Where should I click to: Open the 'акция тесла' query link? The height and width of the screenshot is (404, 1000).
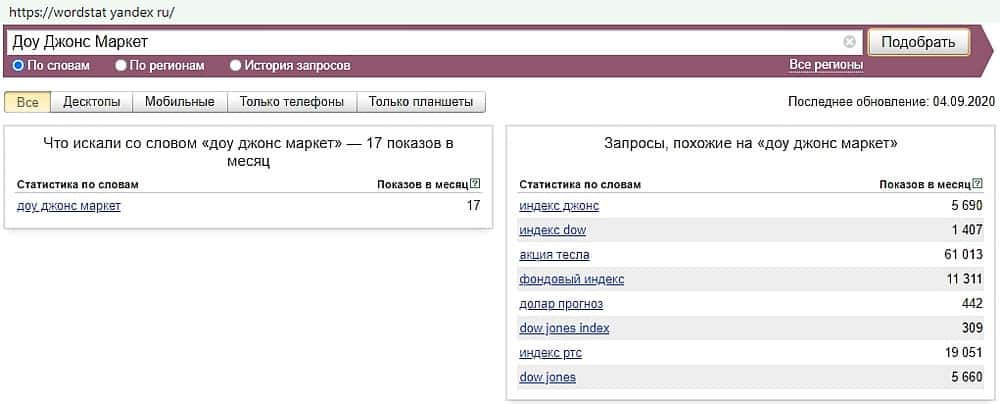[x=554, y=255]
